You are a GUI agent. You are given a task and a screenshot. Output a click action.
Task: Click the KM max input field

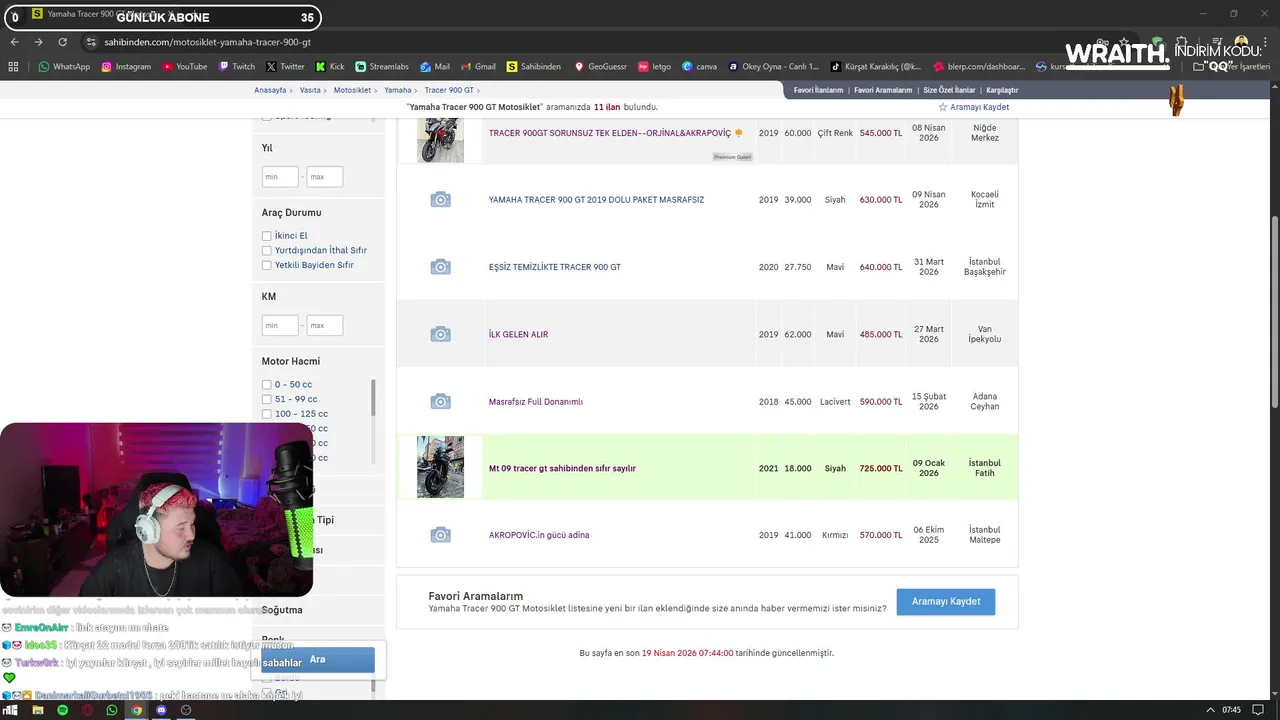[325, 325]
